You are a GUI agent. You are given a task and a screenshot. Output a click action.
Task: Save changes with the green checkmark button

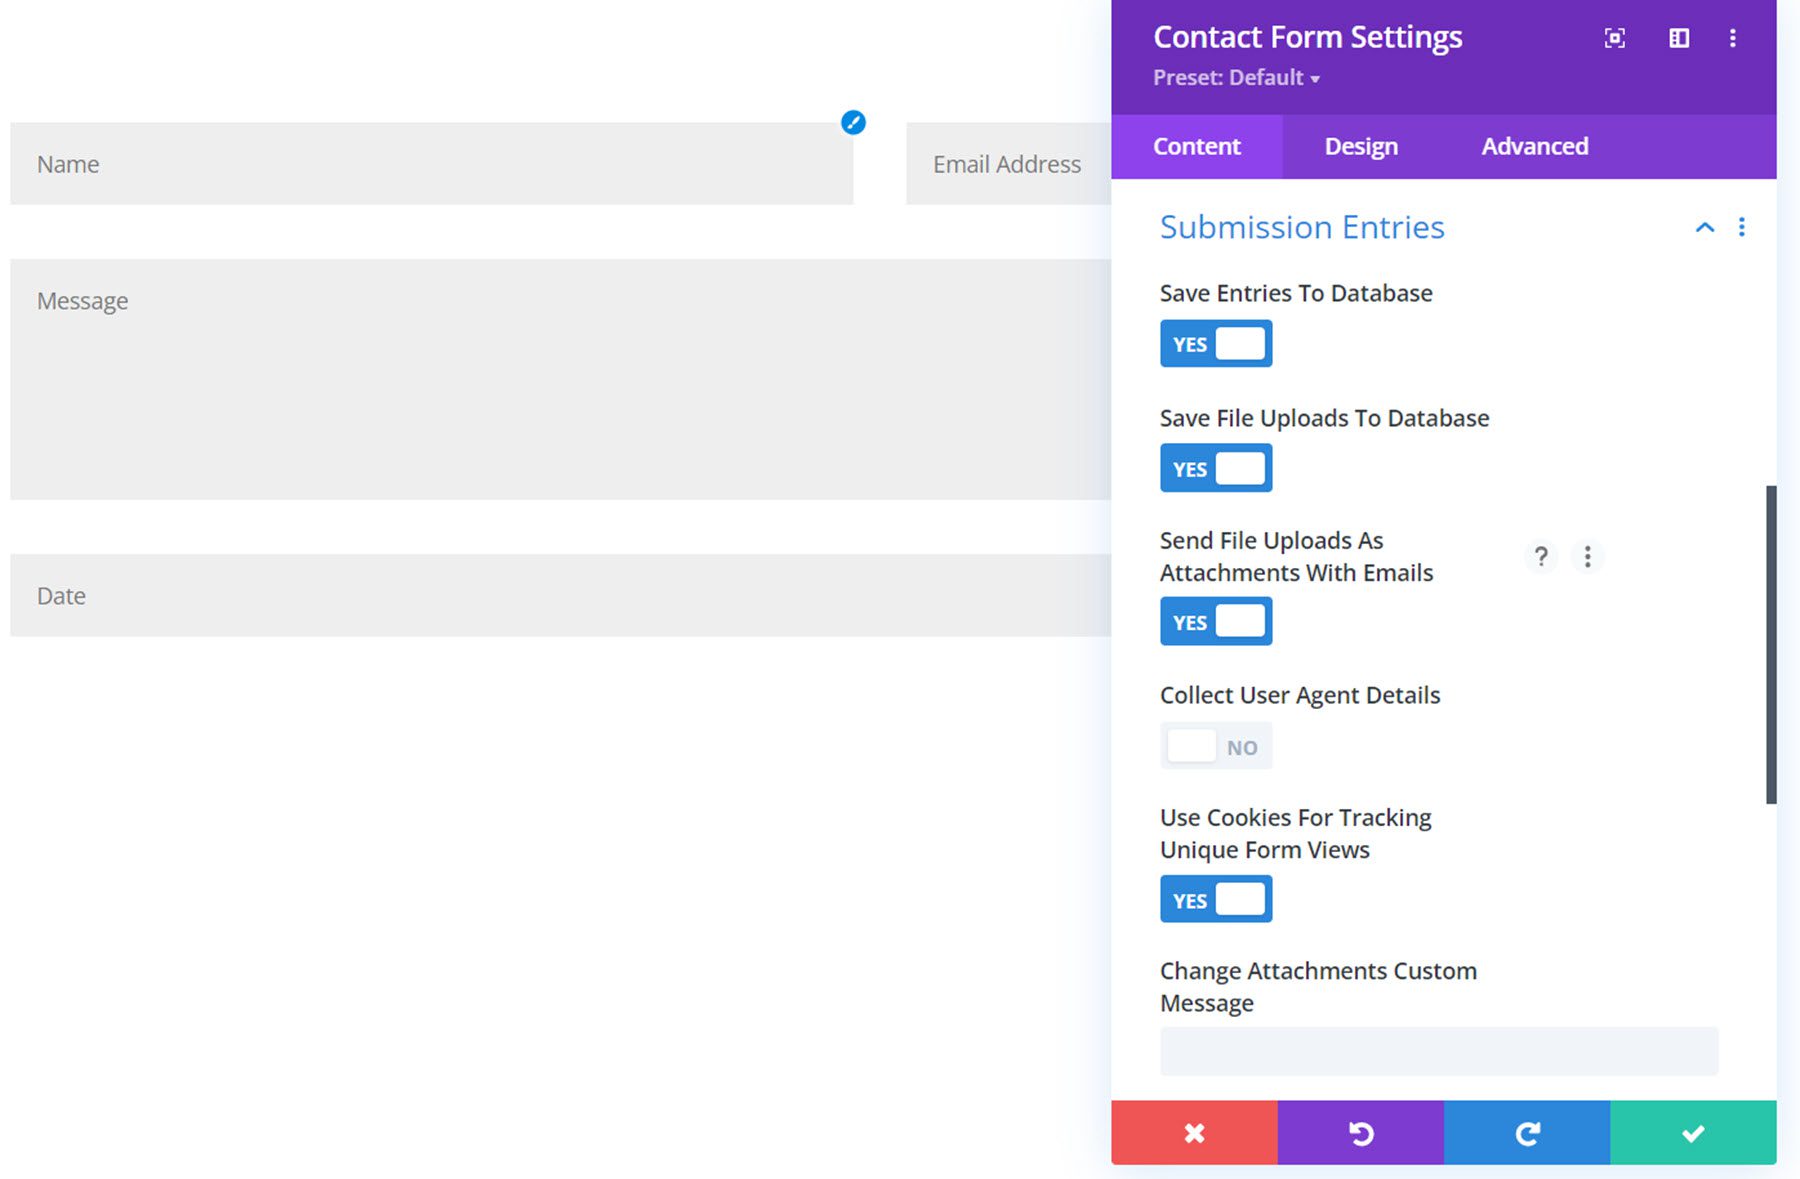1692,1132
